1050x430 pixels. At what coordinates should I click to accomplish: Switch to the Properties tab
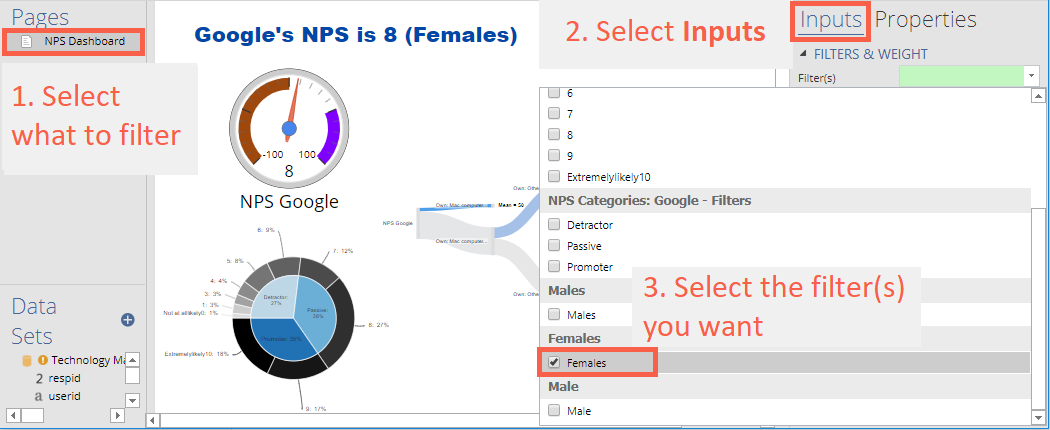pos(925,19)
